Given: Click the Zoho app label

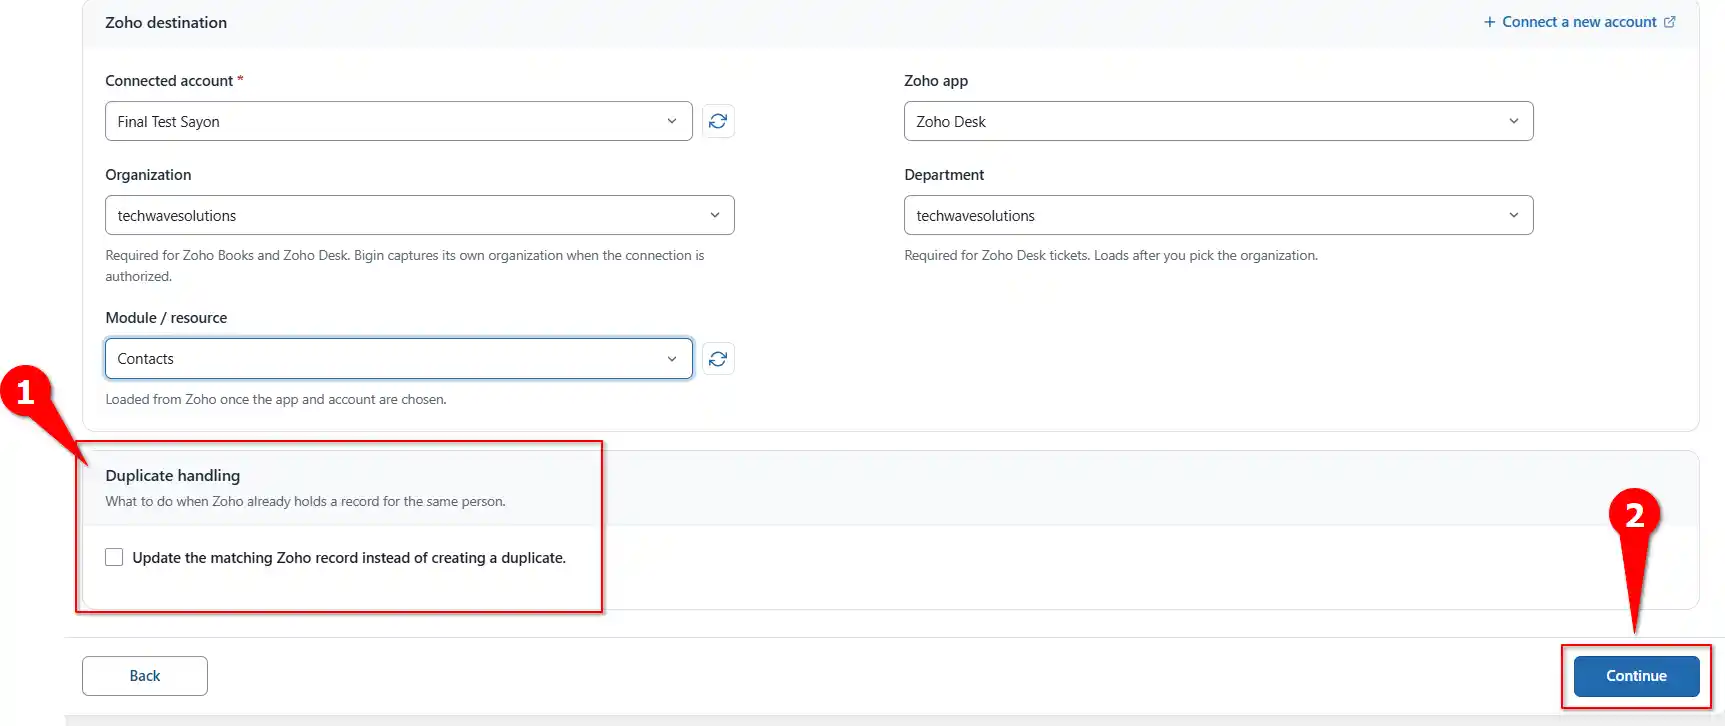Looking at the screenshot, I should (936, 81).
